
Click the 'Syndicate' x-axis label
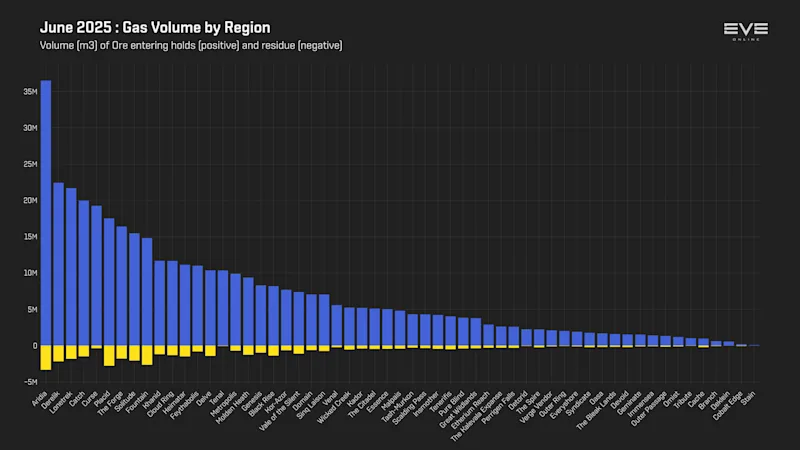578,403
